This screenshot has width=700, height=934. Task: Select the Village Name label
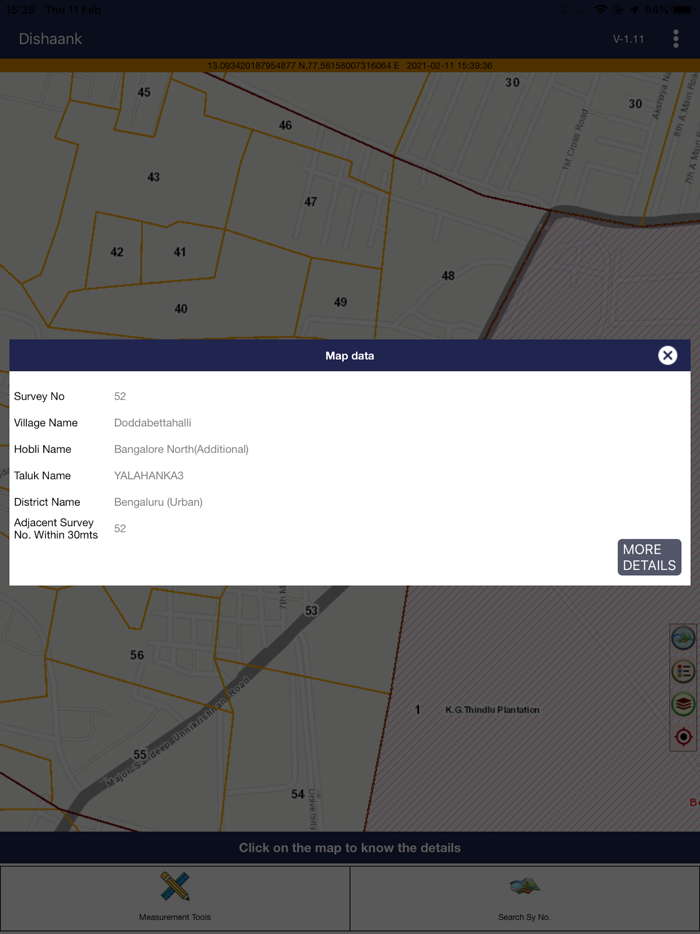pos(46,423)
